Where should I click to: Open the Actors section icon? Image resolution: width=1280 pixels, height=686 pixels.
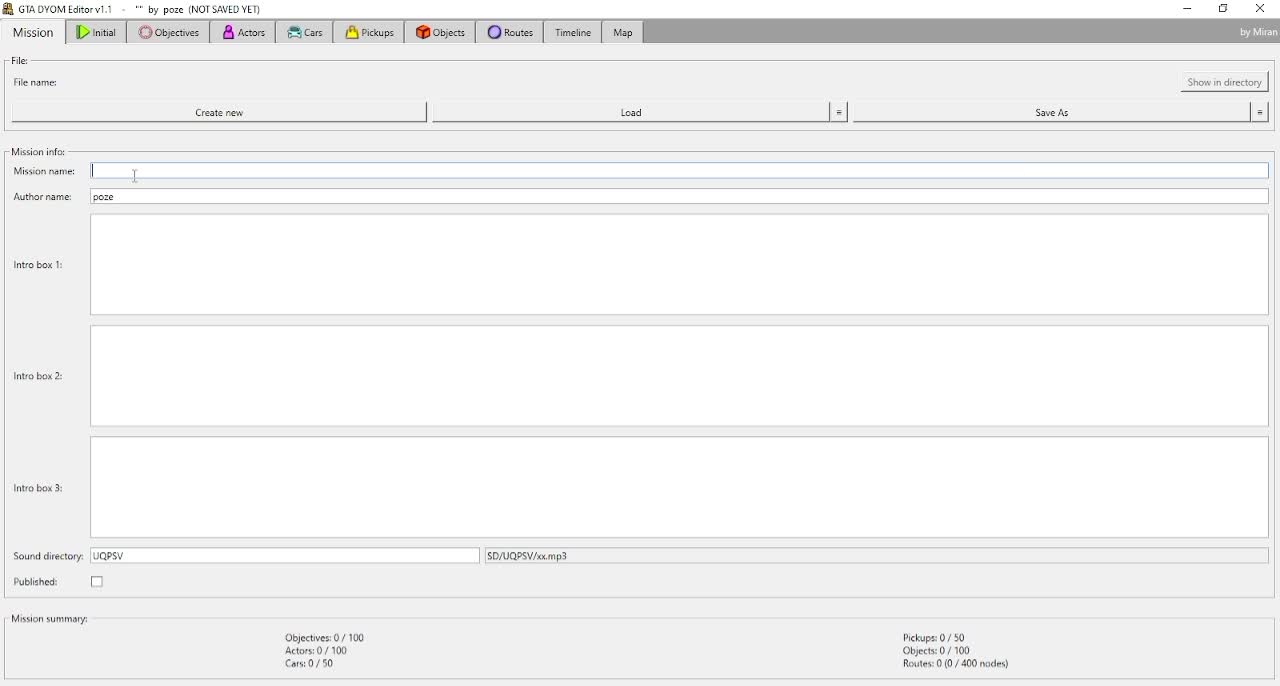(229, 31)
